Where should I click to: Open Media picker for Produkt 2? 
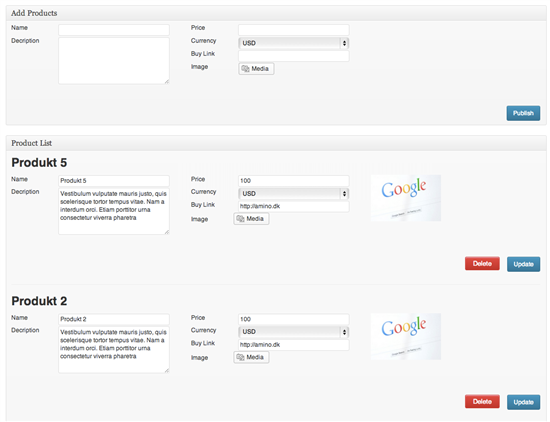[251, 357]
